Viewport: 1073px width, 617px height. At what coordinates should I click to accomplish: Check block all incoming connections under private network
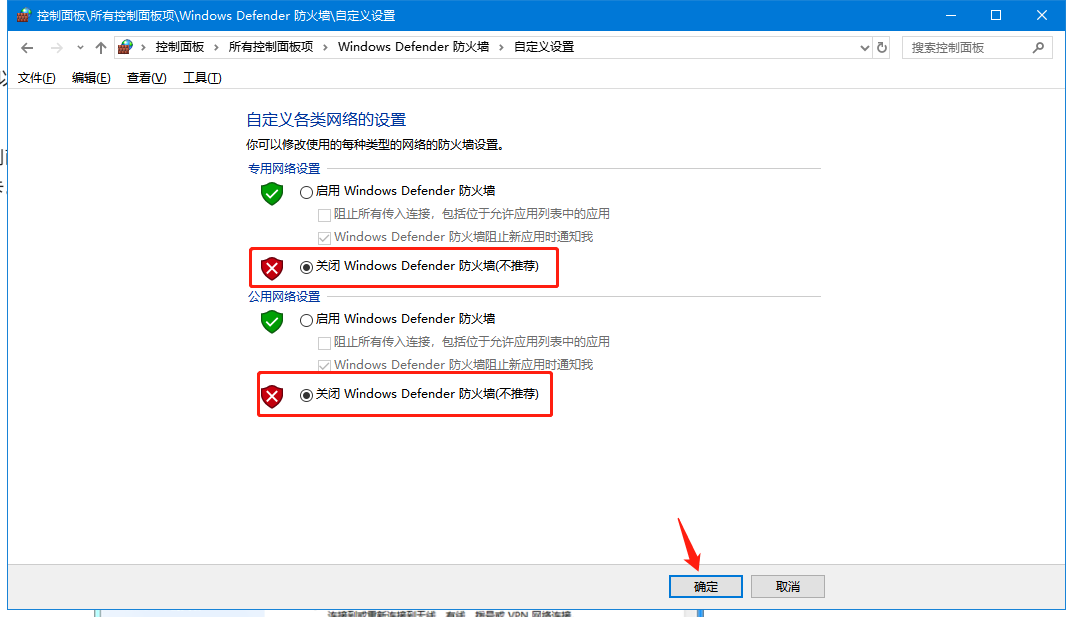click(x=324, y=215)
